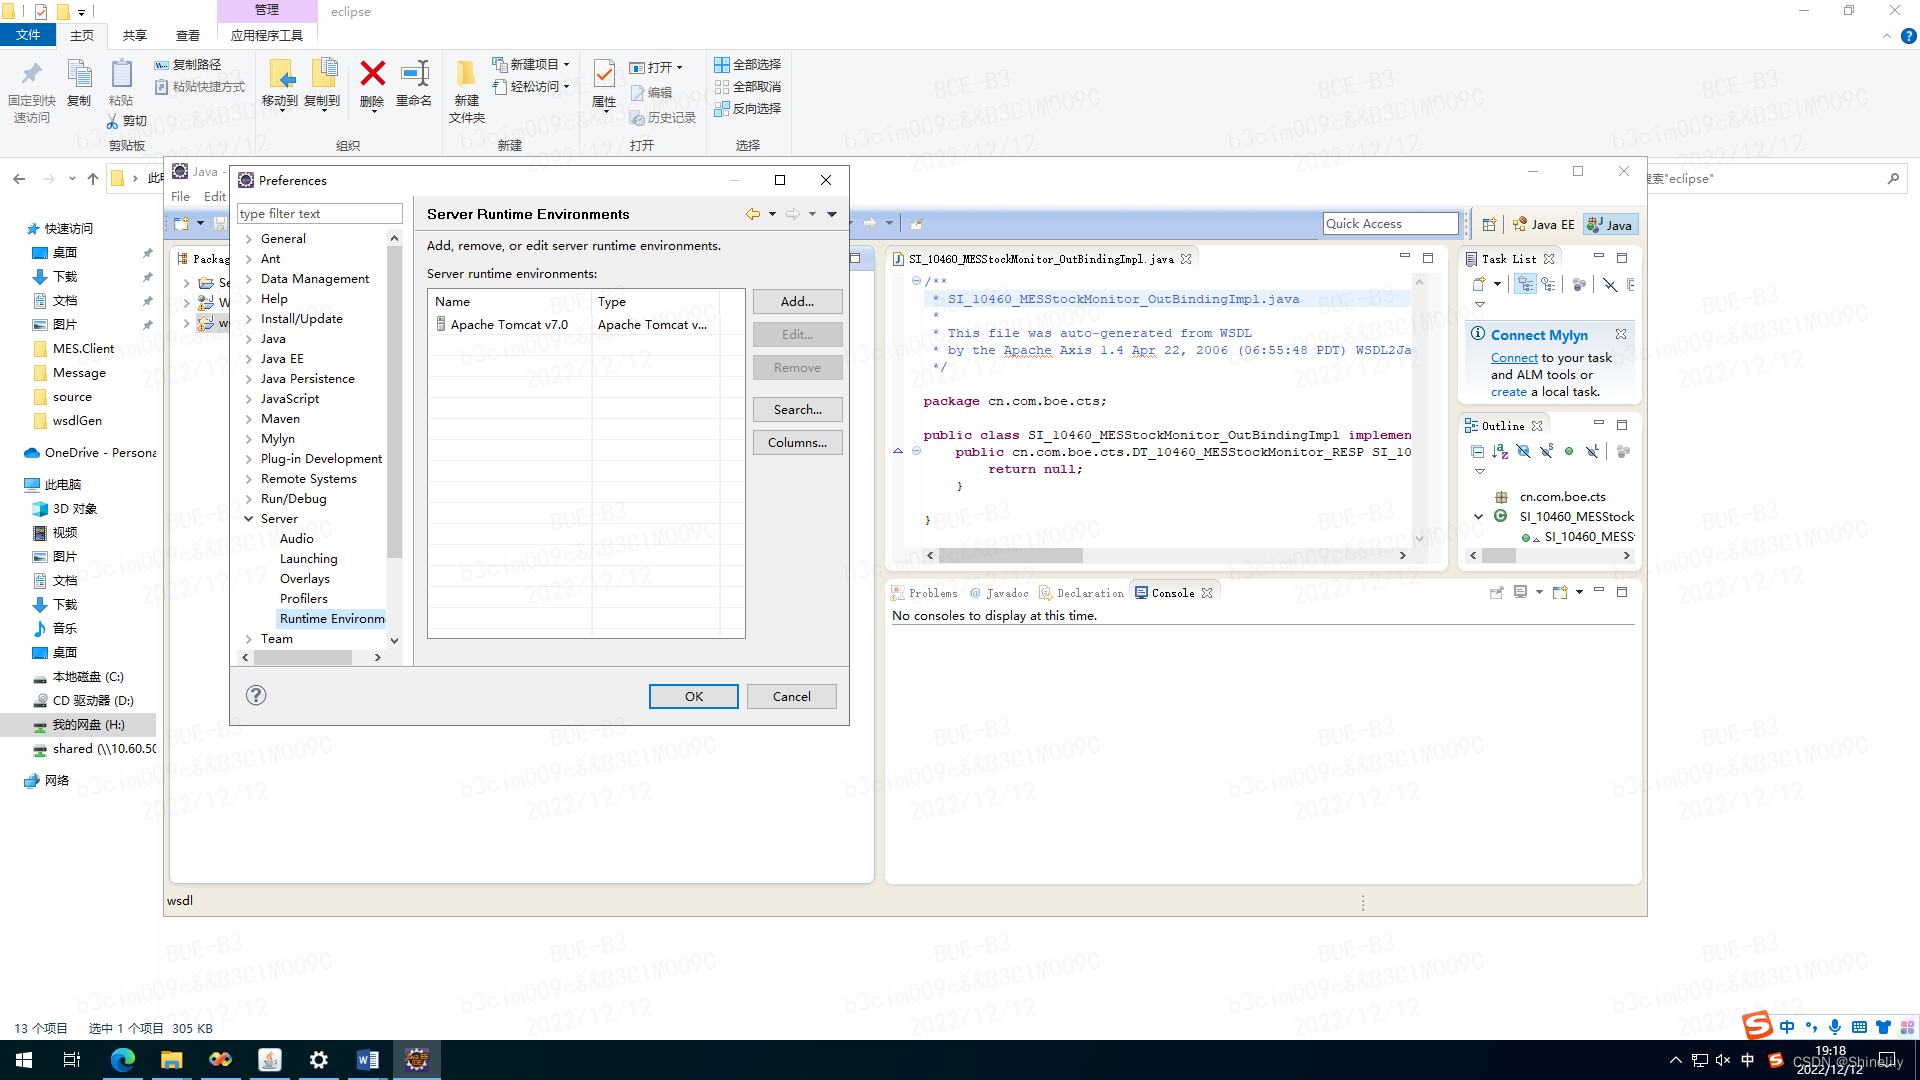
Task: Click the Connect link in Mylyn box
Action: [1513, 358]
